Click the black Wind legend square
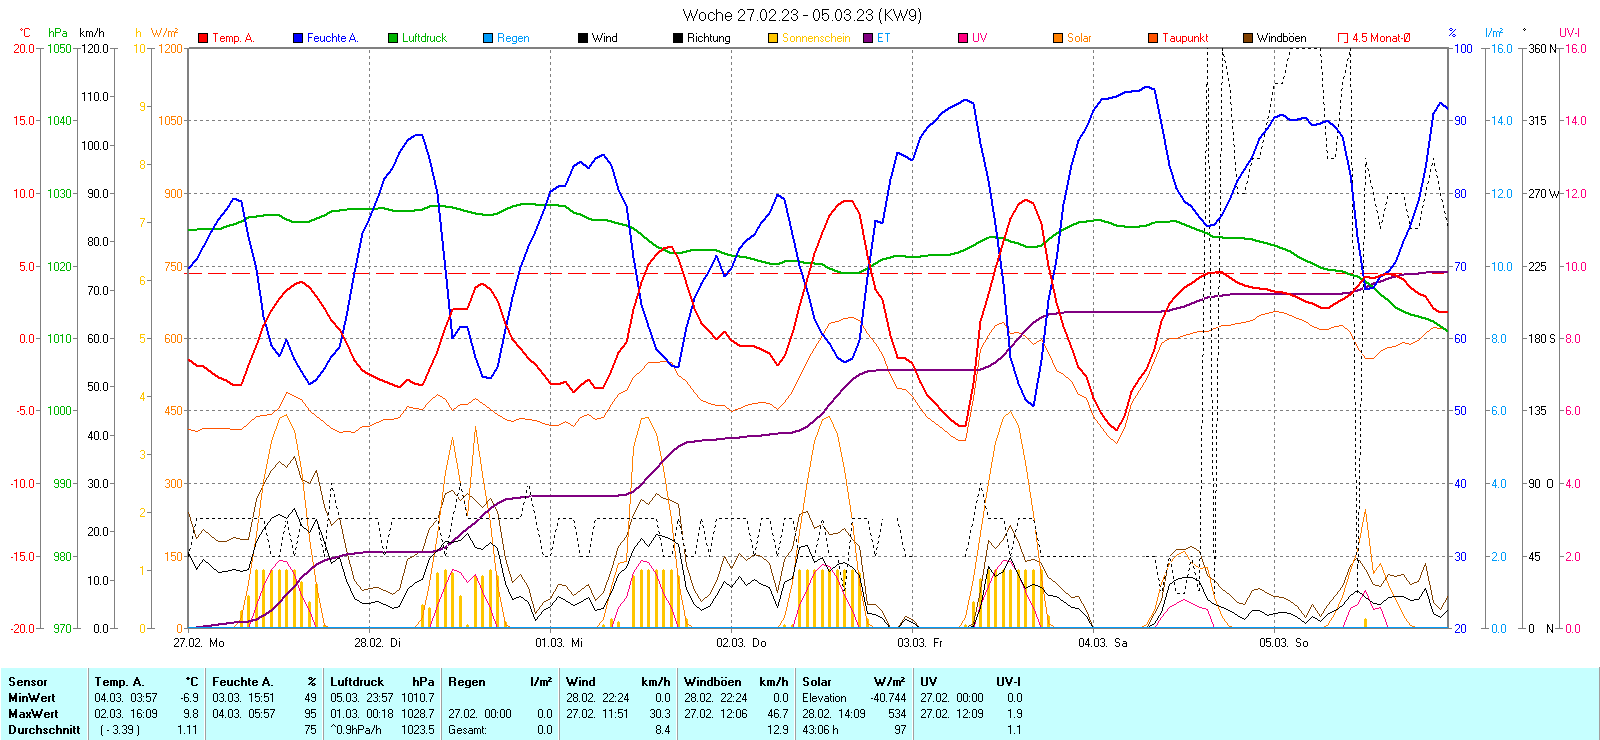Screen dimensions: 1600x740 tap(583, 38)
